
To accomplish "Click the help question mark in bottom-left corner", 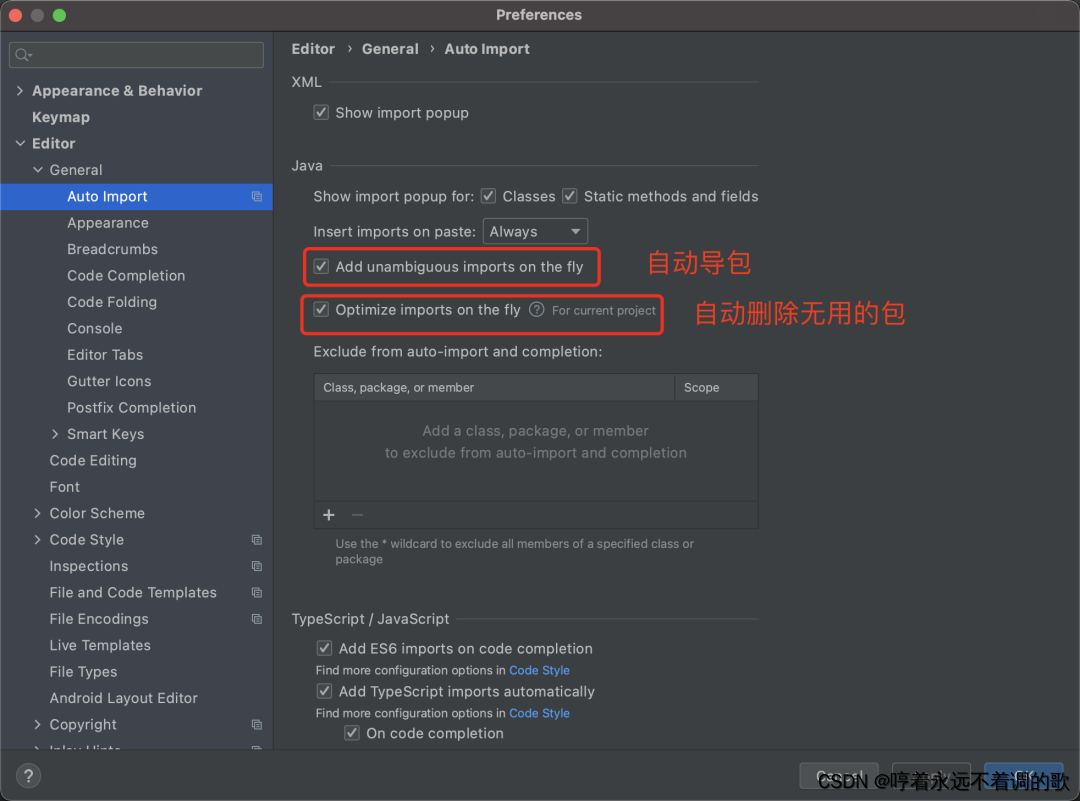I will click(x=28, y=776).
